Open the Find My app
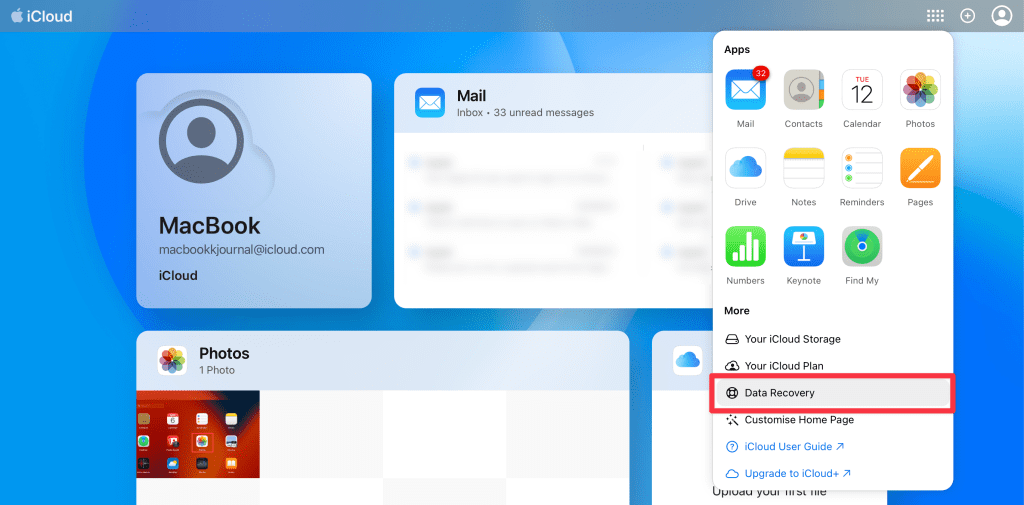This screenshot has width=1024, height=505. tap(862, 246)
